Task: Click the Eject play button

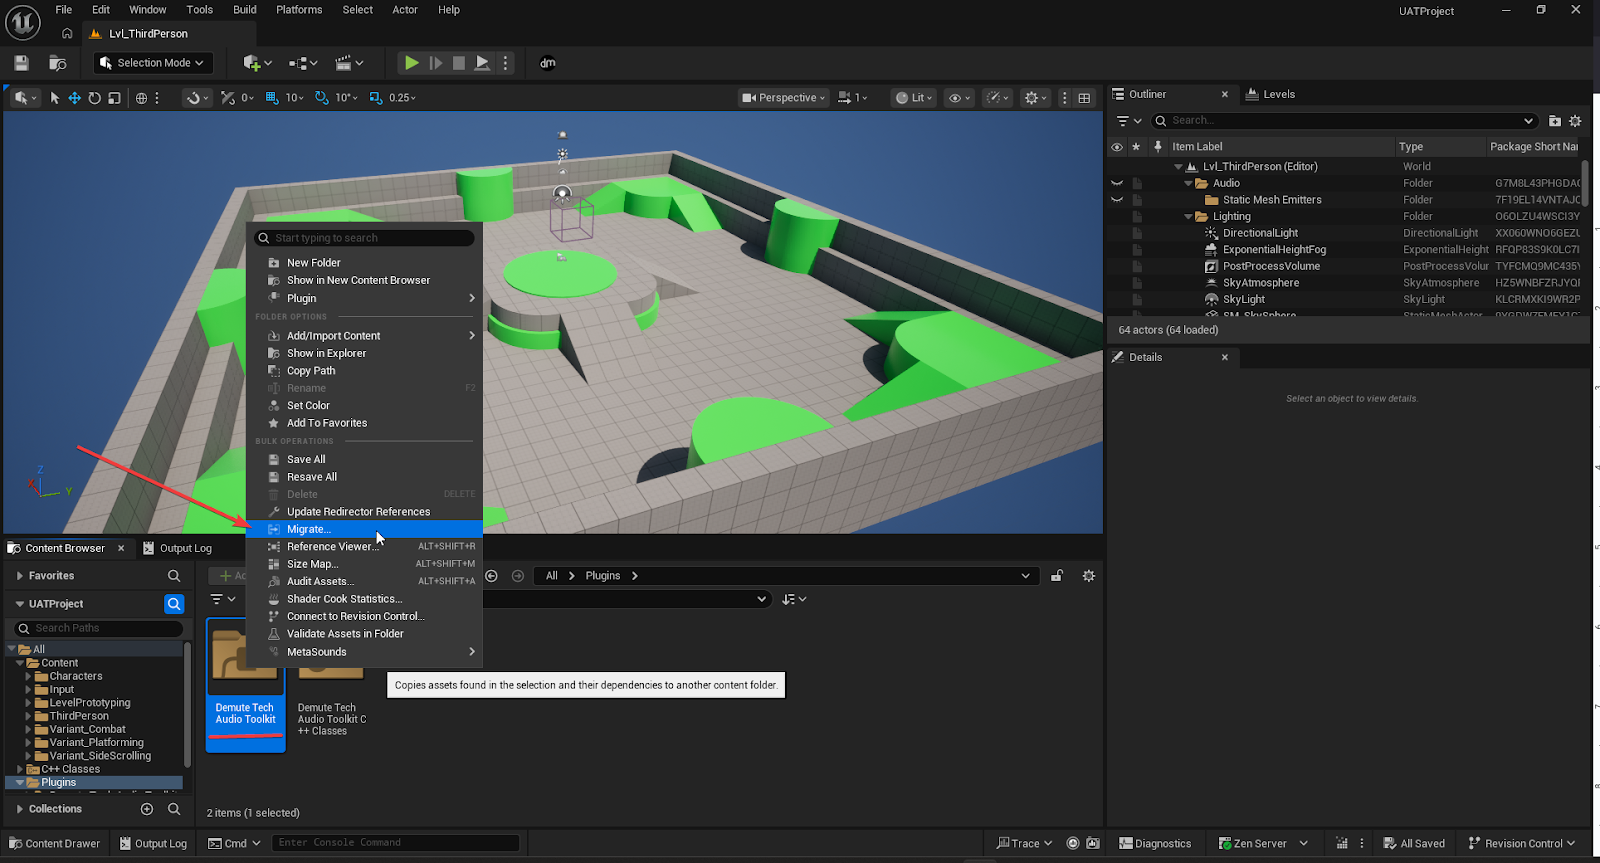Action: pyautogui.click(x=482, y=63)
